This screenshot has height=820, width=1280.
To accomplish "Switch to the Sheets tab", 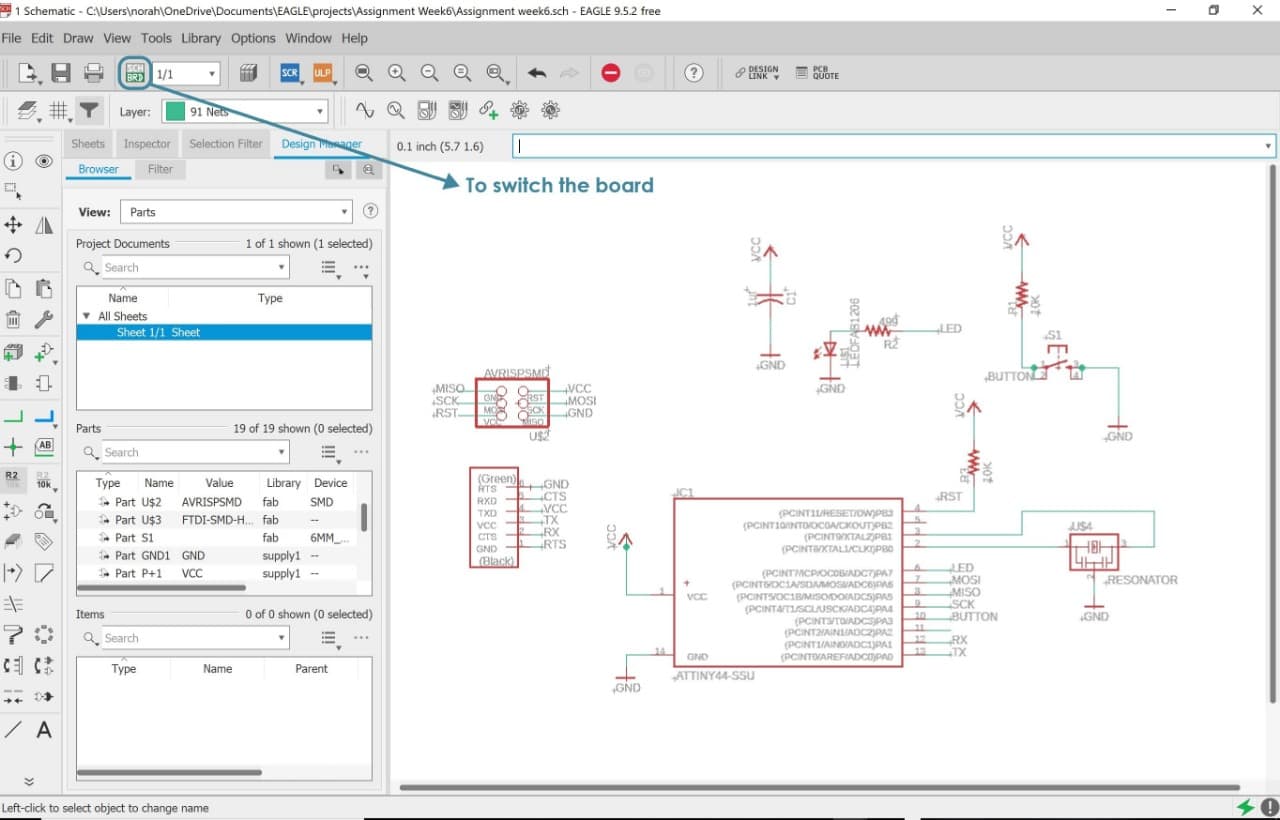I will click(x=88, y=144).
